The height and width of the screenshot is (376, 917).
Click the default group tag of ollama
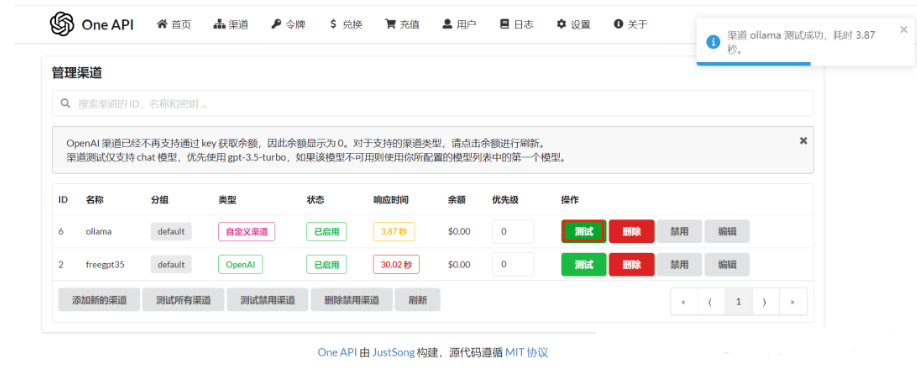[x=171, y=231]
